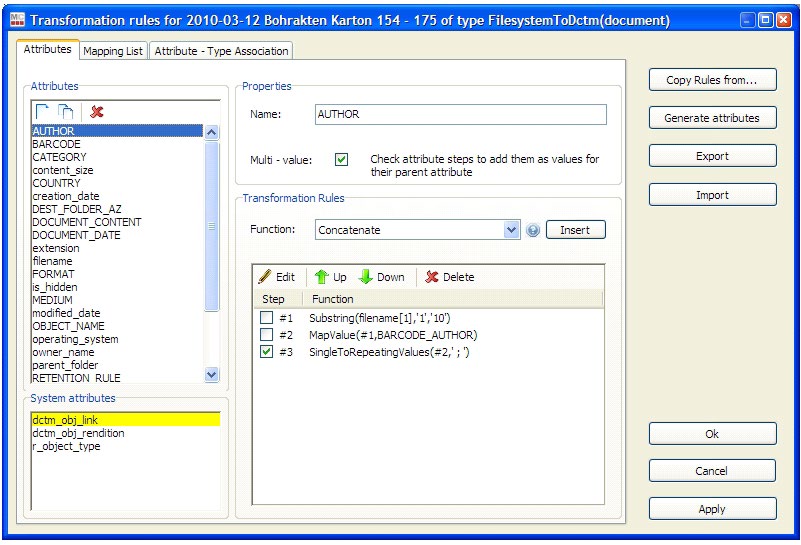Click the Cancel button
This screenshot has width=801, height=545.
click(x=713, y=471)
